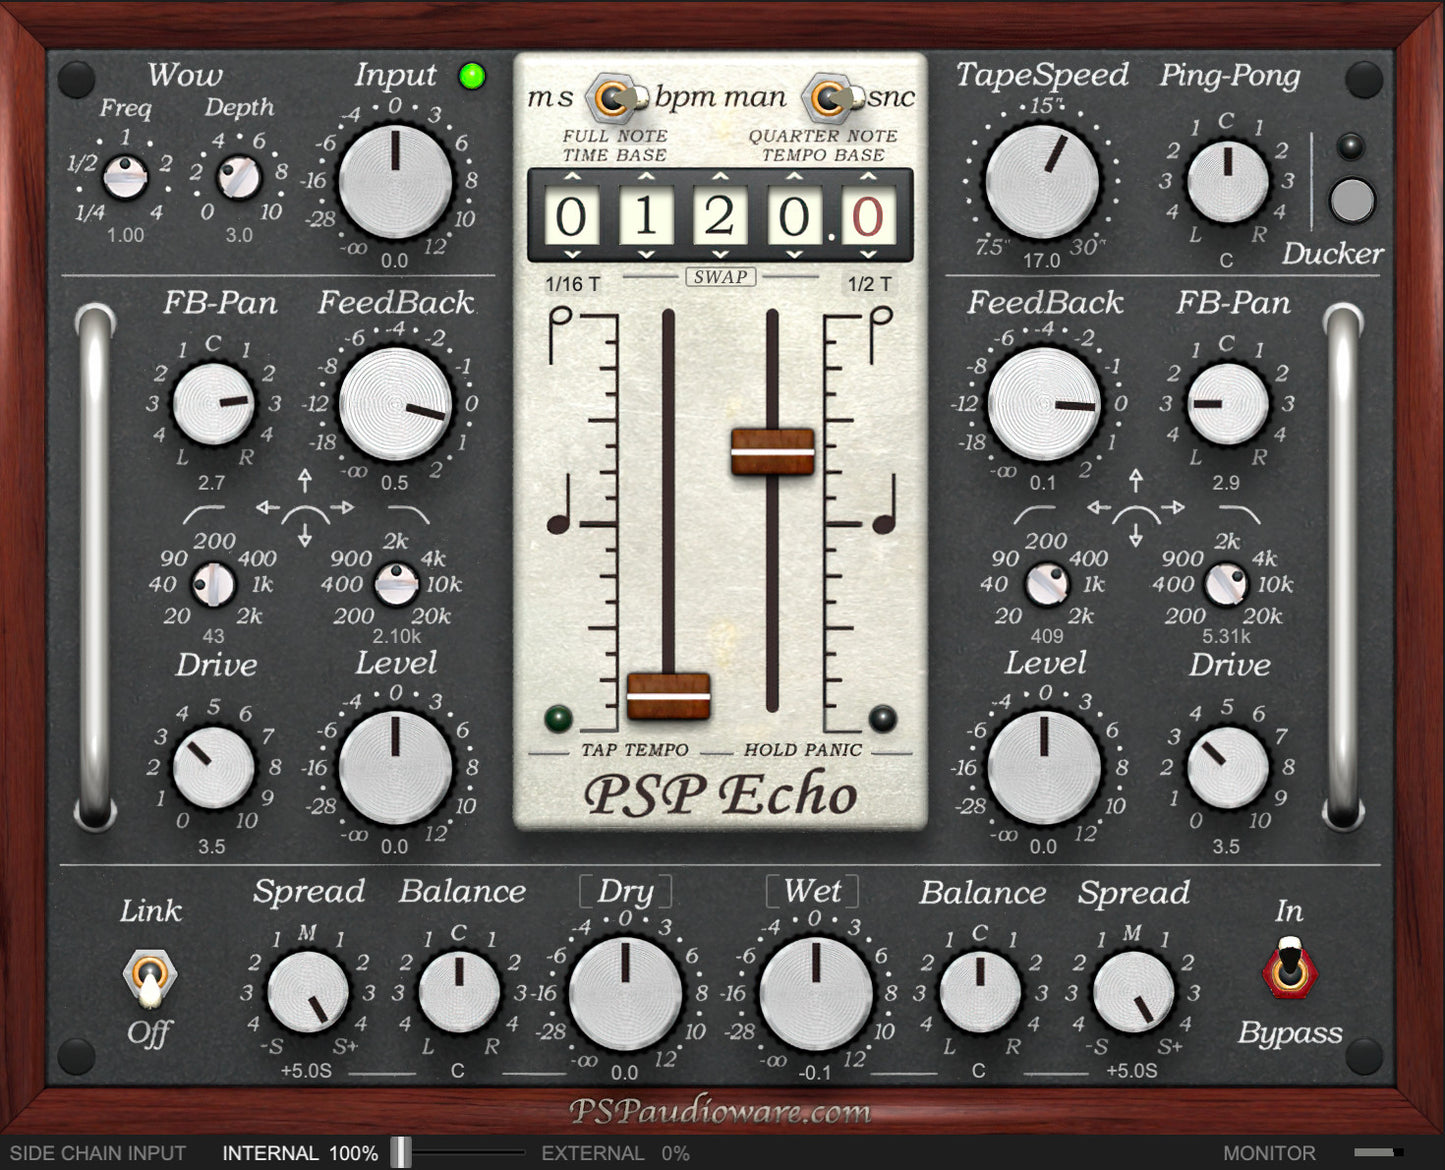
Task: Adjust the right channel Drive knob
Action: point(1227,768)
